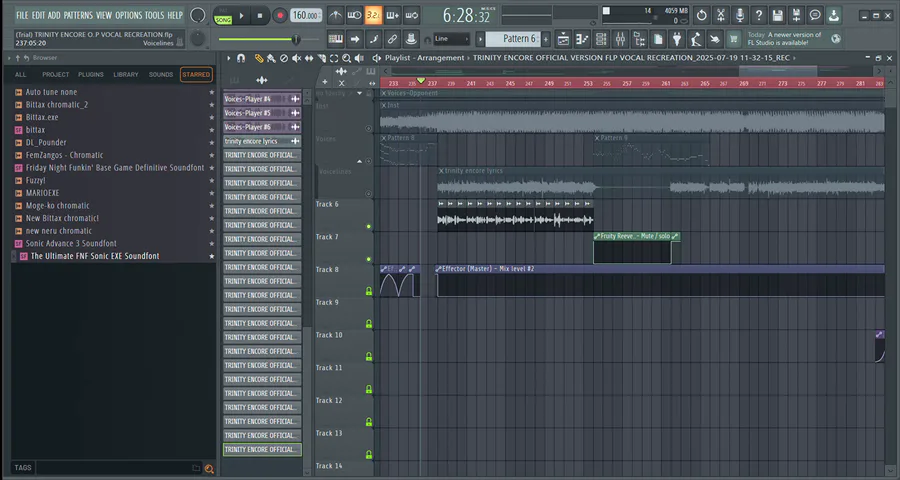Switch to LIBRARY browser tab
Viewport: 900px width, 480px height.
pyautogui.click(x=126, y=75)
